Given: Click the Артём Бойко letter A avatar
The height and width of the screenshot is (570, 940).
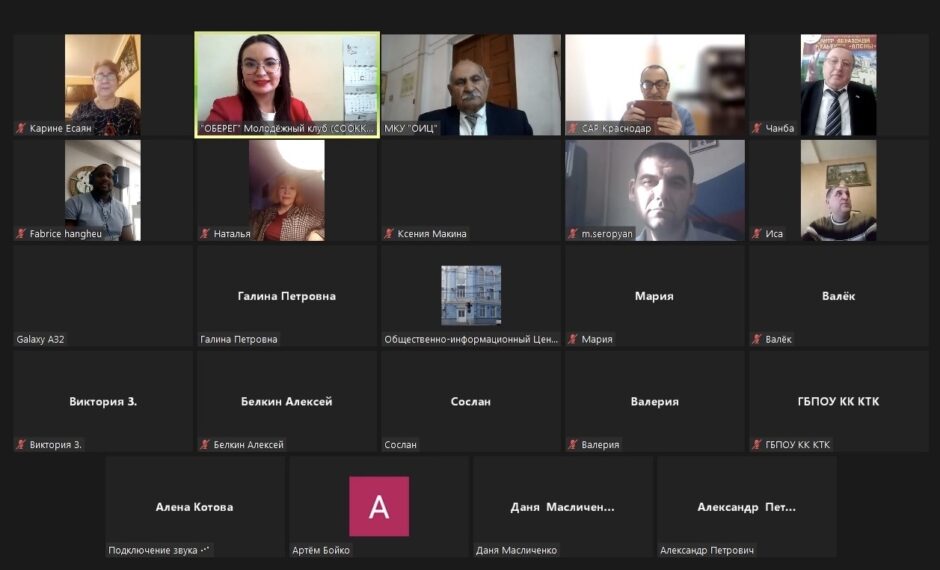Looking at the screenshot, I should (x=379, y=506).
